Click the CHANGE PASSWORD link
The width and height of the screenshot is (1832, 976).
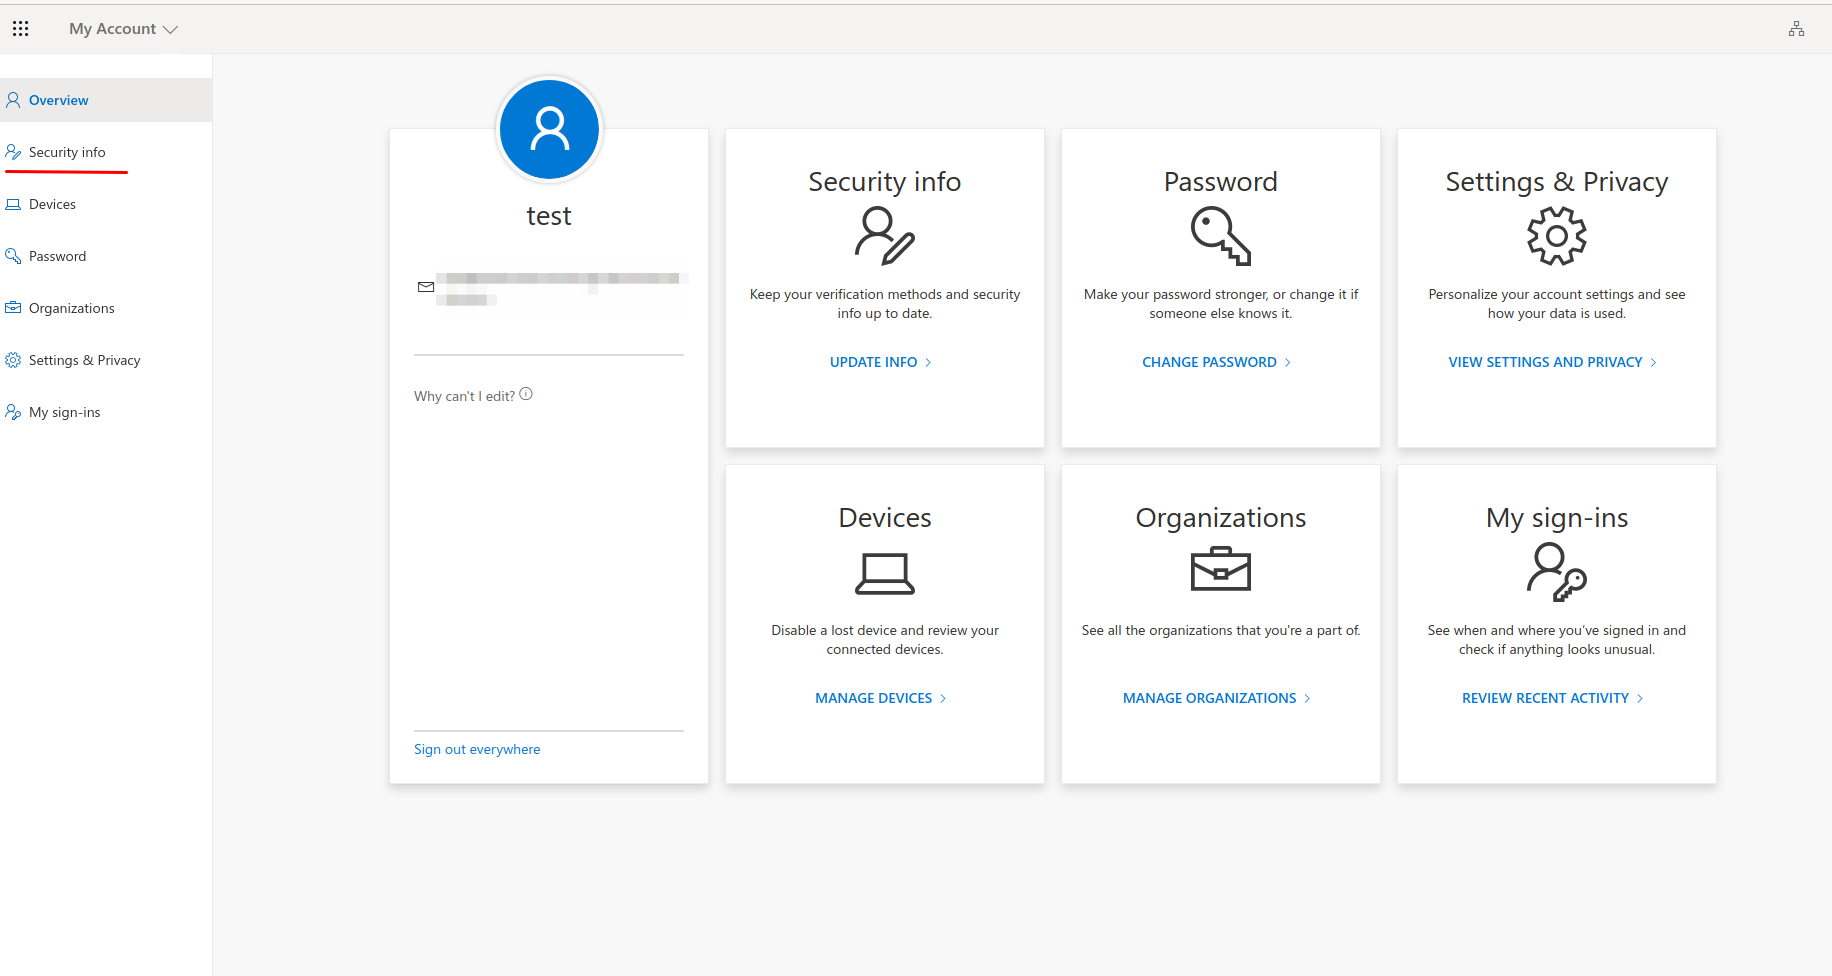(x=1216, y=362)
